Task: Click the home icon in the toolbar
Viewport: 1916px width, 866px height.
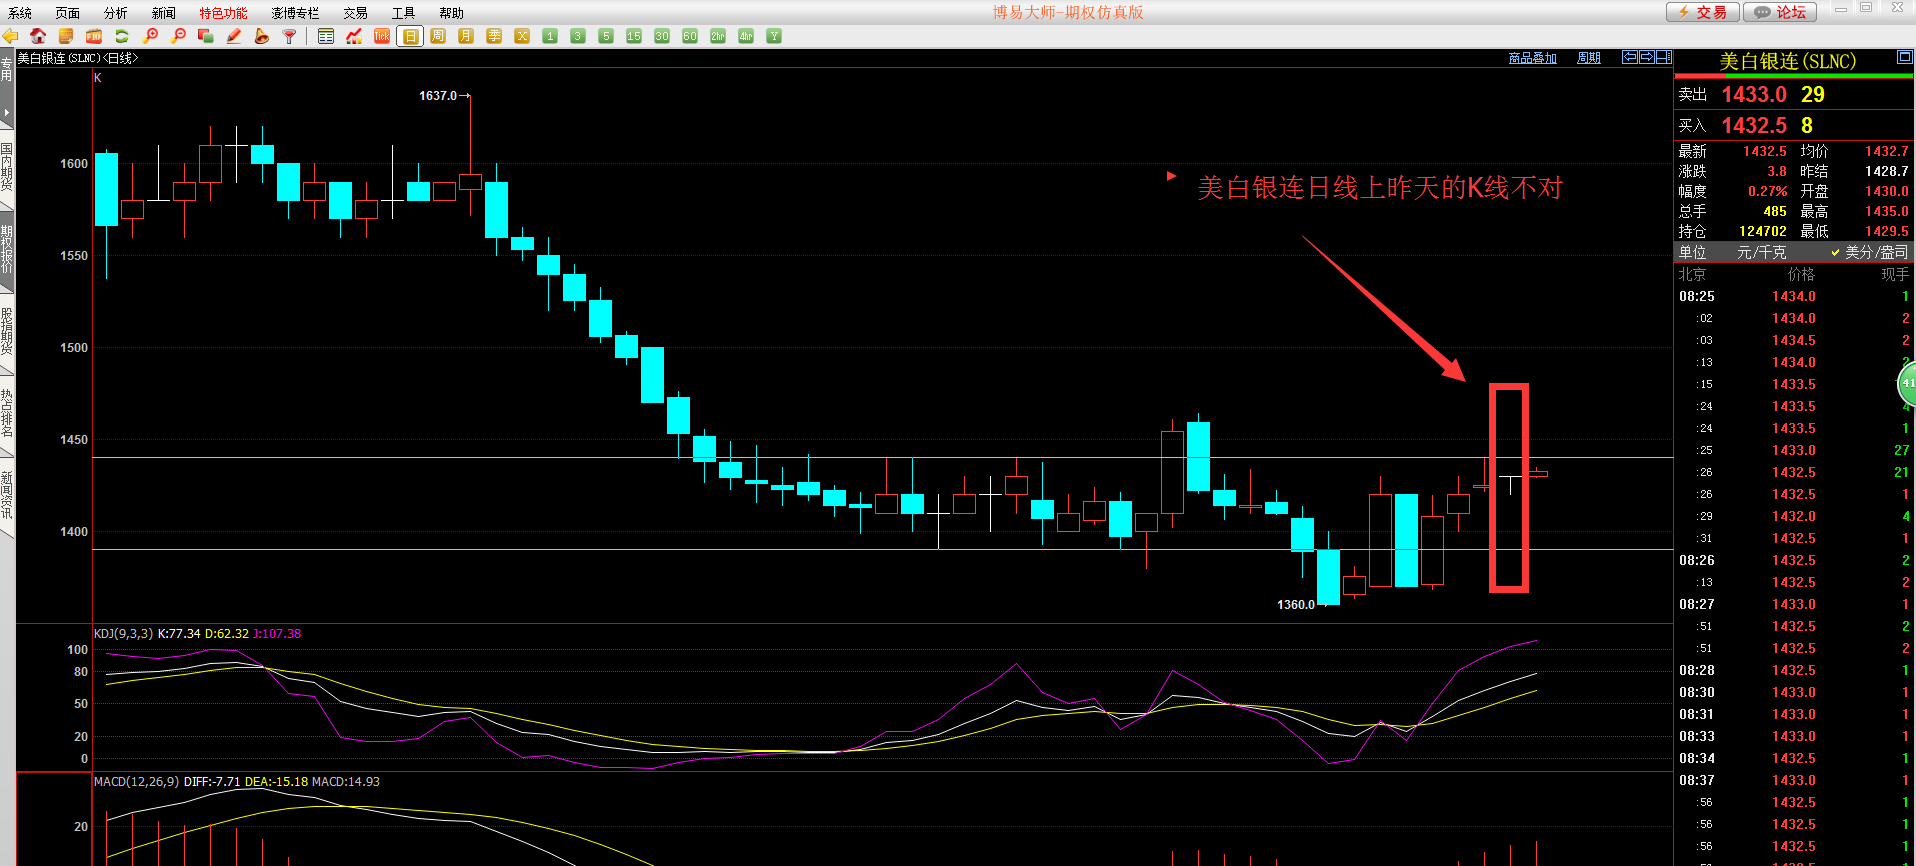Action: (38, 36)
